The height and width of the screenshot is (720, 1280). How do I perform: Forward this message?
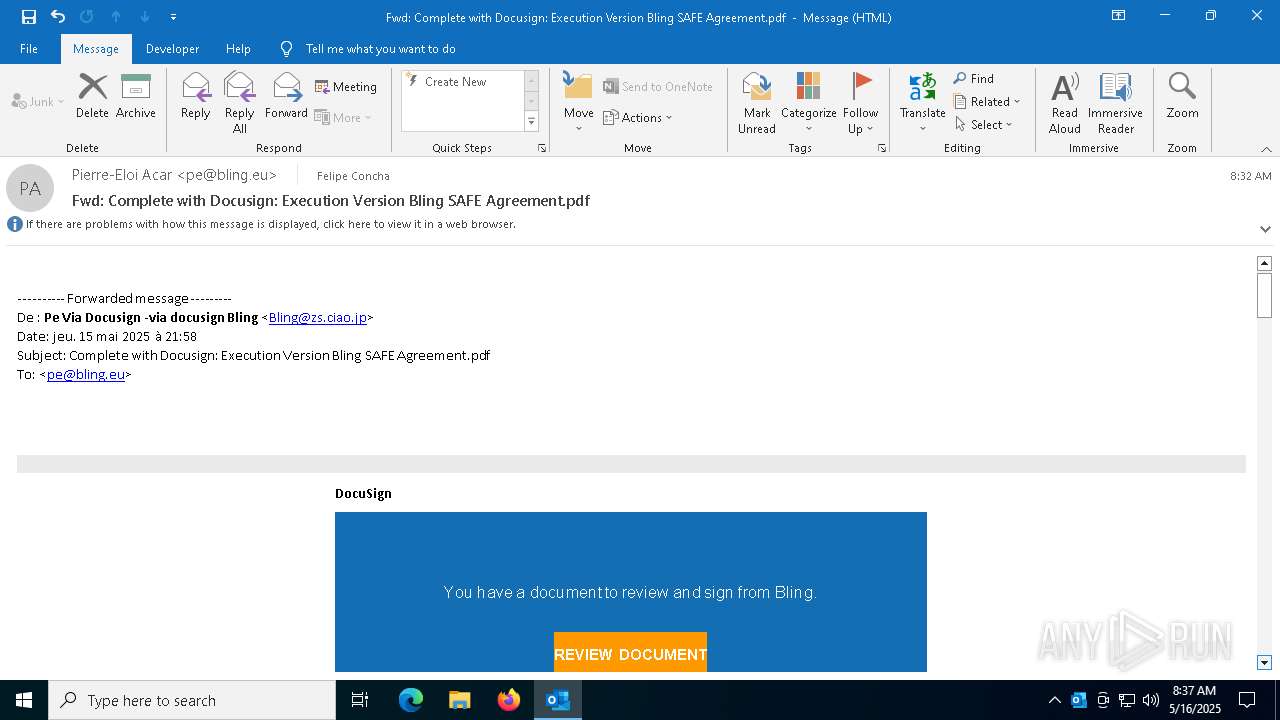[287, 96]
